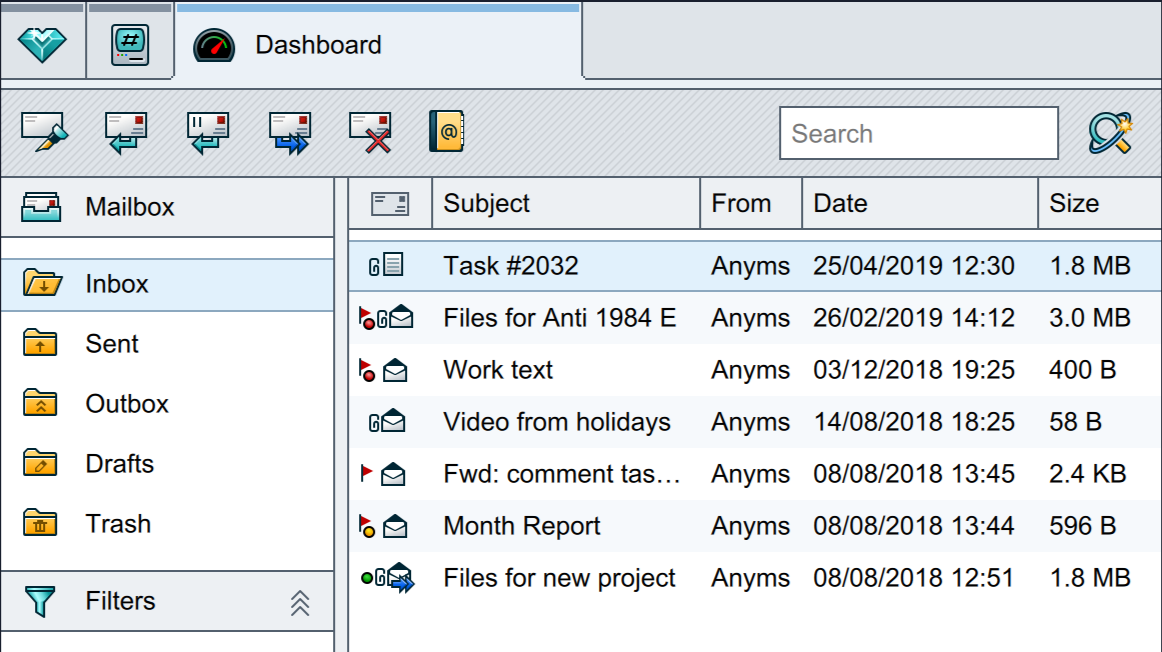Sort messages by Date column header
Screen dimensions: 1162x652
(x=840, y=204)
